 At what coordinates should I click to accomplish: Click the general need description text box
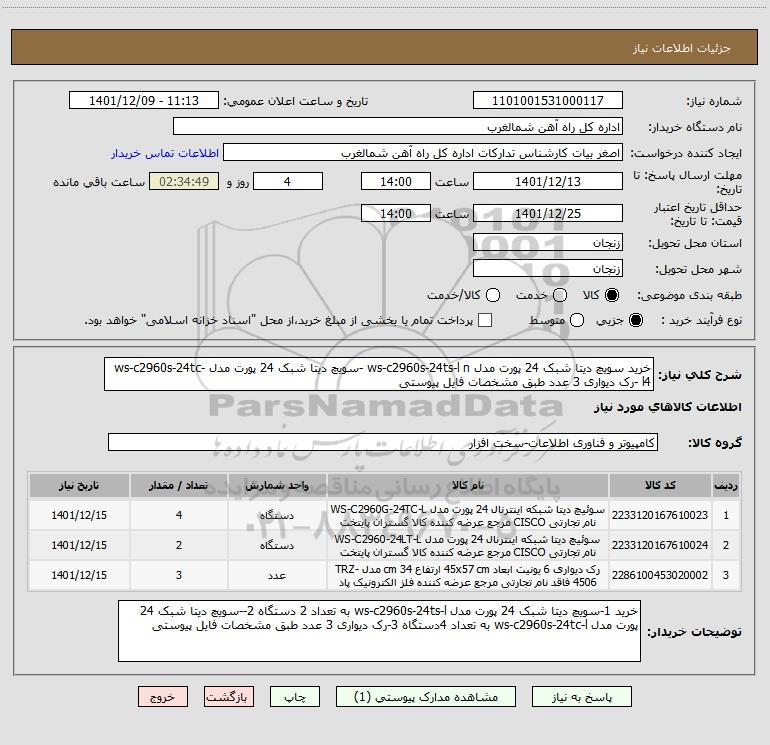(x=379, y=374)
